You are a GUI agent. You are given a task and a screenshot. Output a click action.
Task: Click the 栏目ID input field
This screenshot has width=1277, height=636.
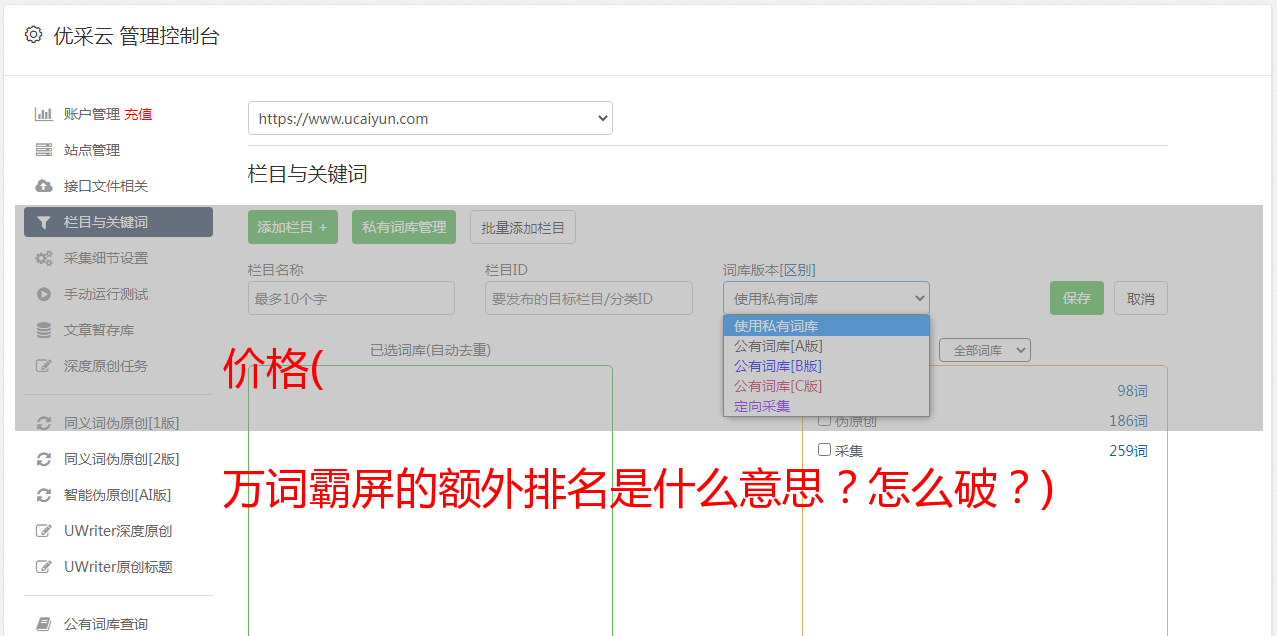click(x=589, y=298)
